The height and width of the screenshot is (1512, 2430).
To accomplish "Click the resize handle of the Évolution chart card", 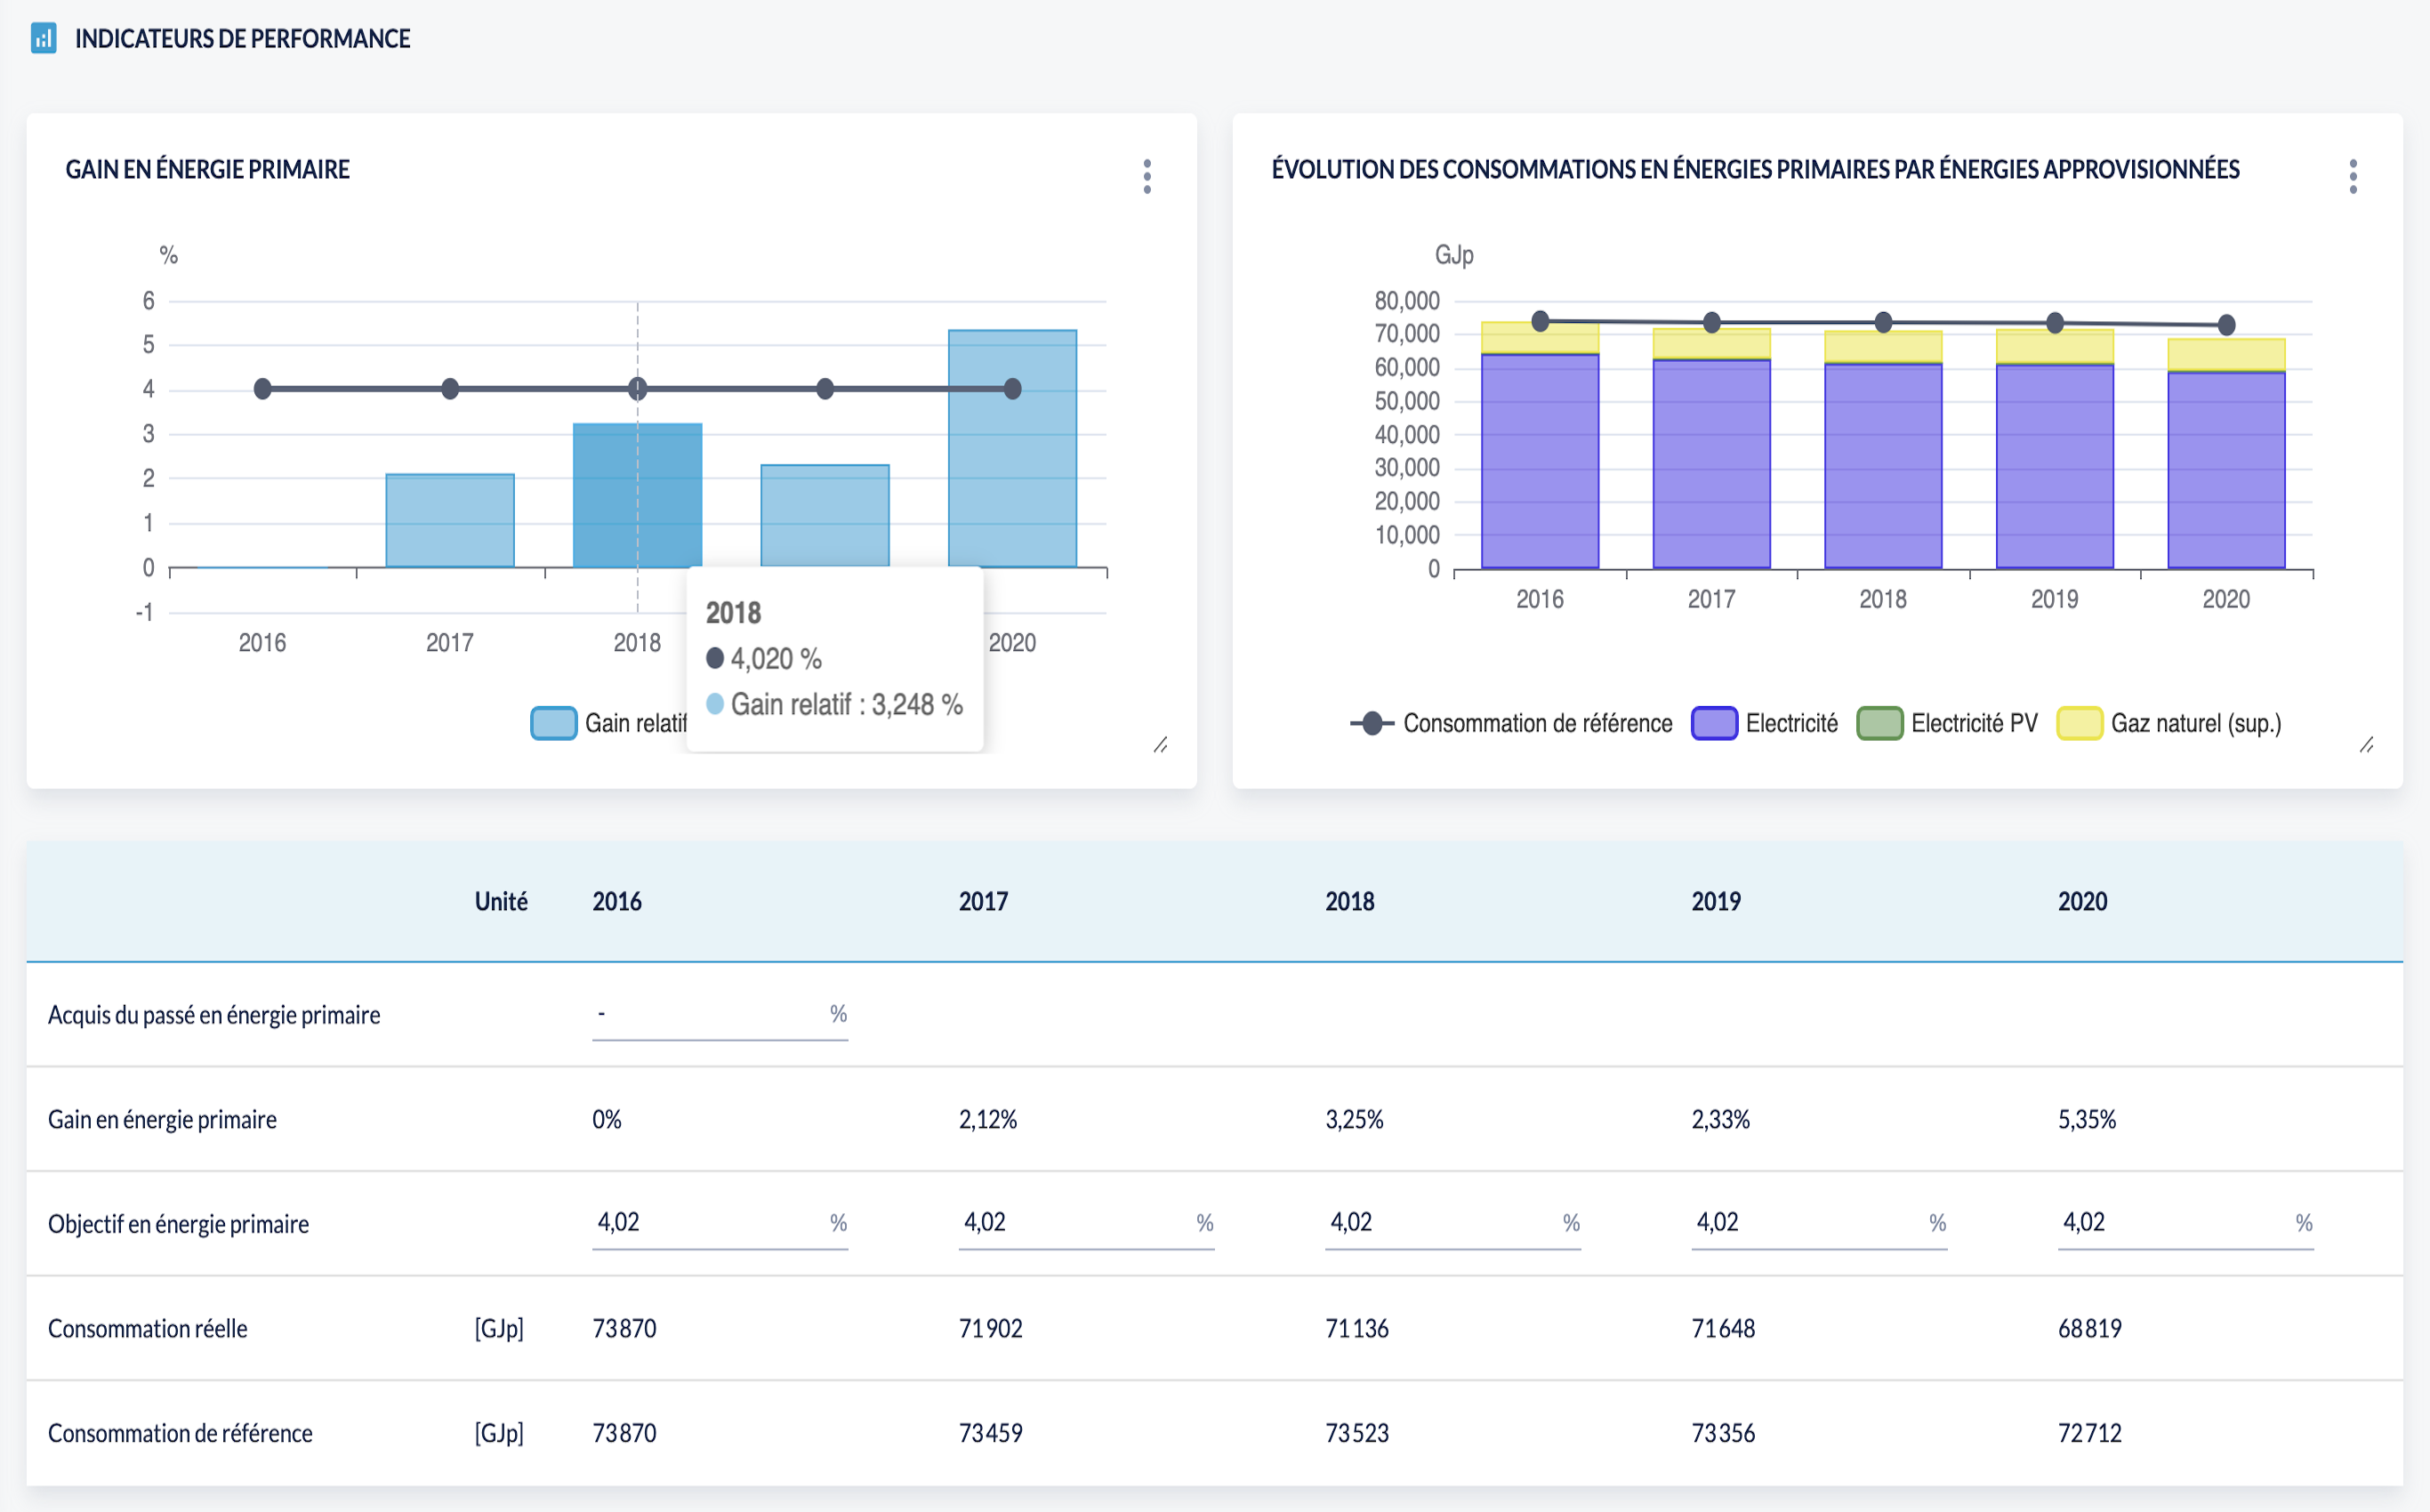I will tap(2366, 745).
